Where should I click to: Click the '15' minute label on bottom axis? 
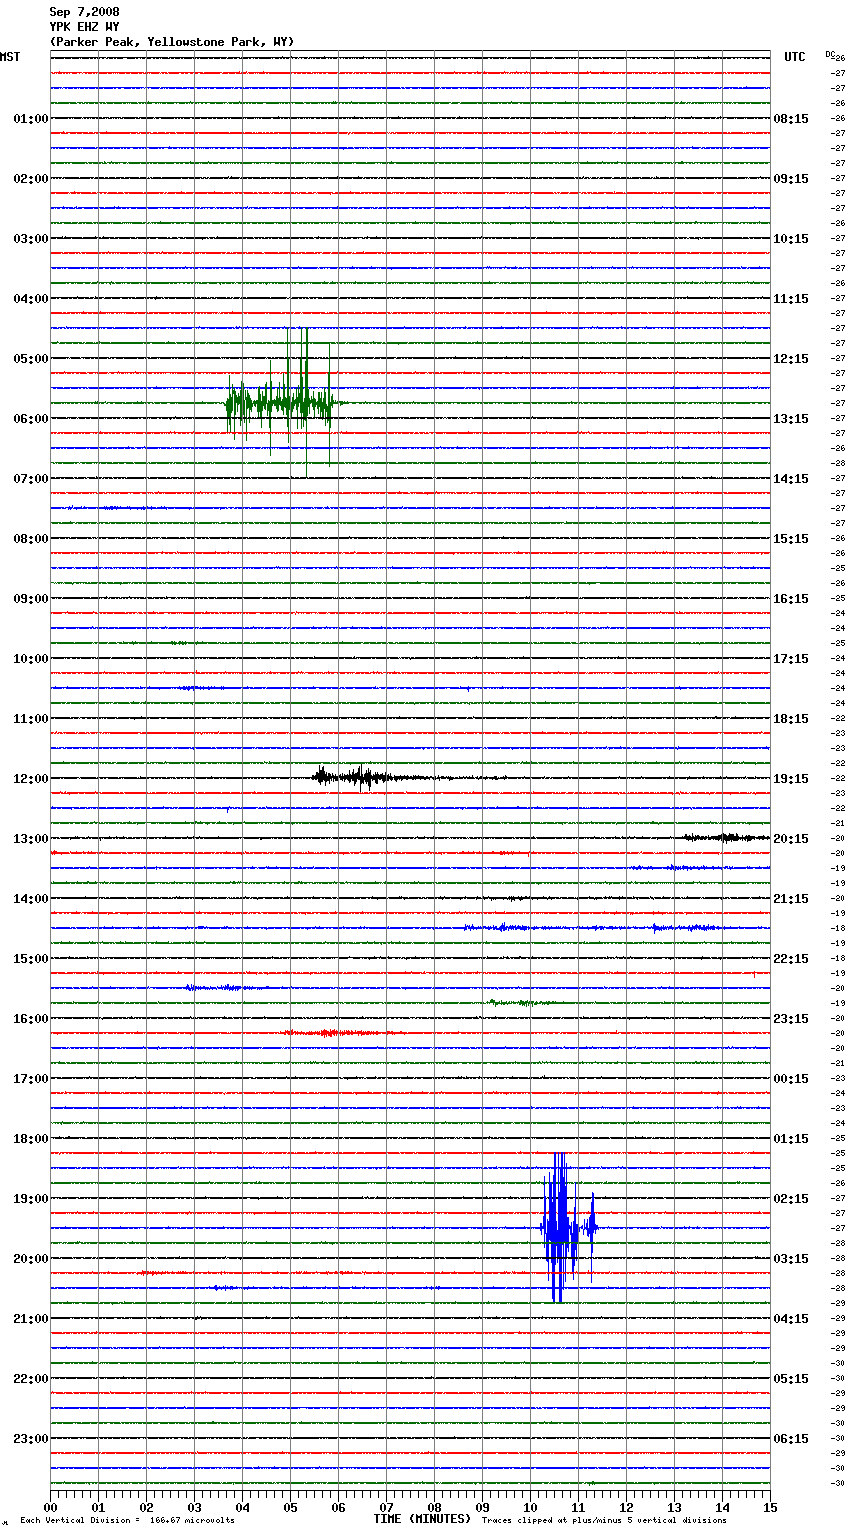(x=770, y=1507)
